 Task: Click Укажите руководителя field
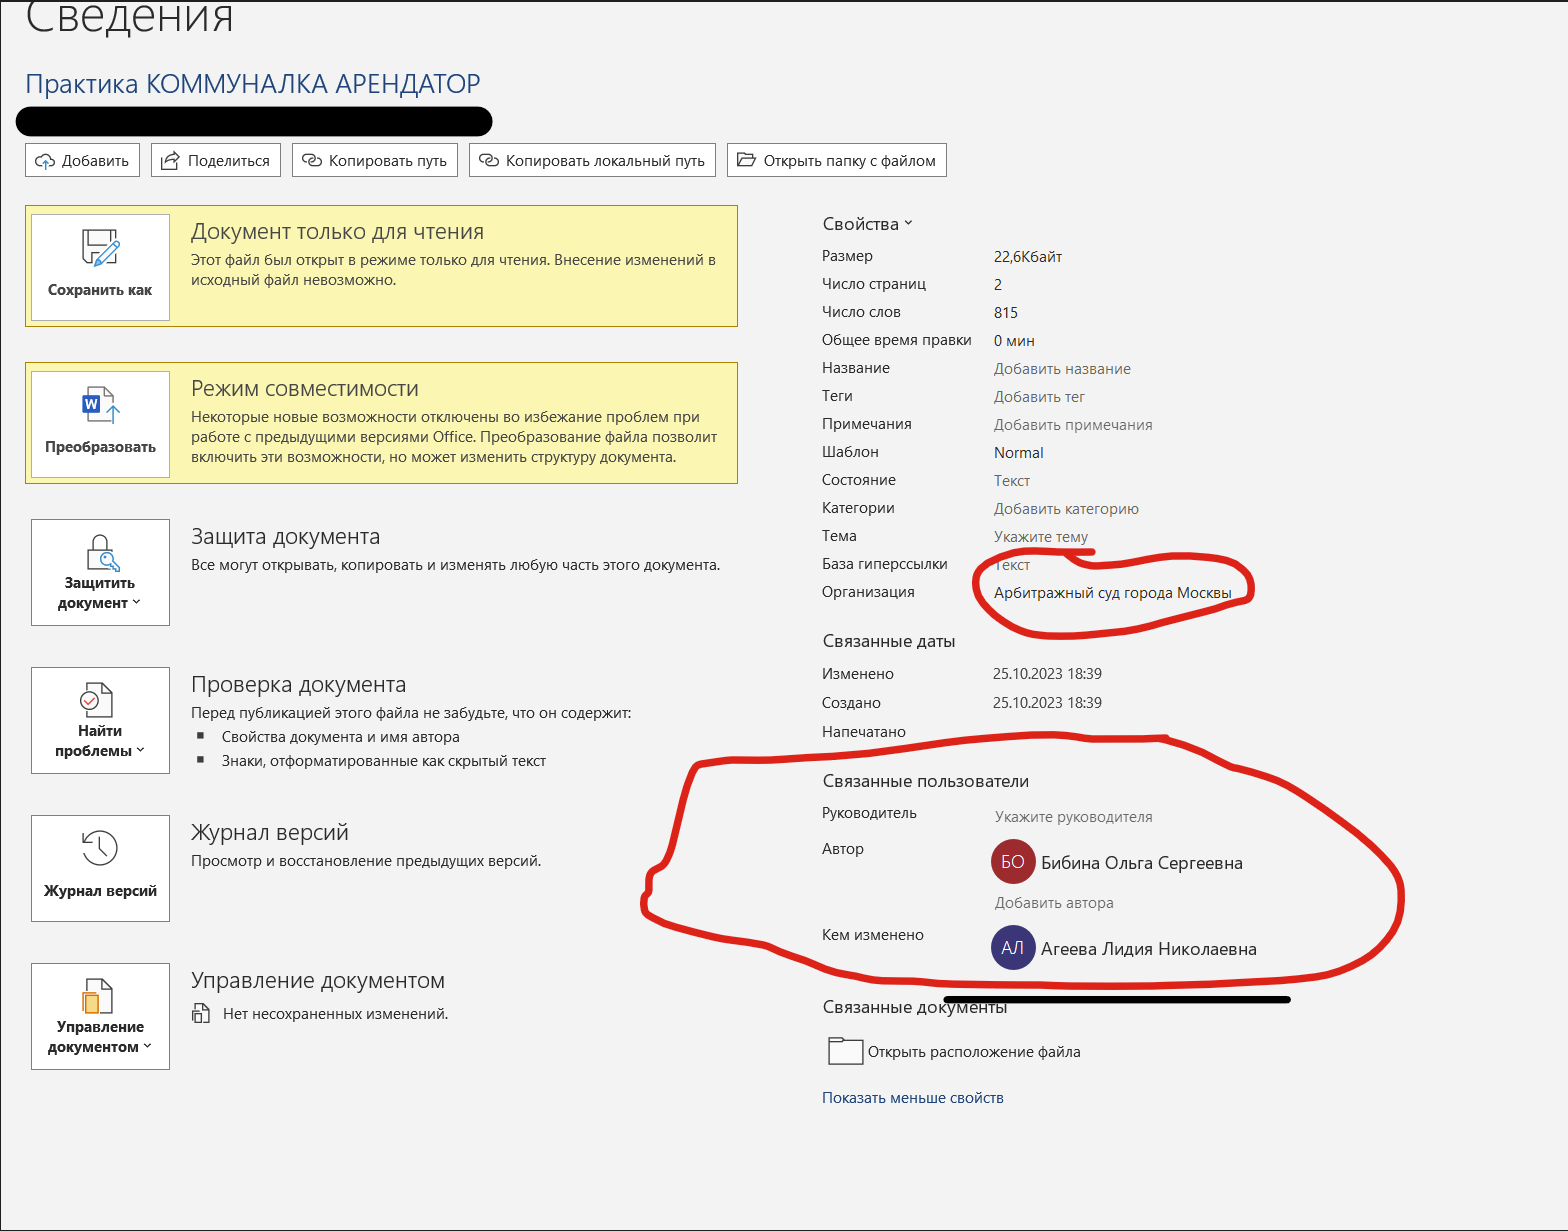click(1074, 817)
